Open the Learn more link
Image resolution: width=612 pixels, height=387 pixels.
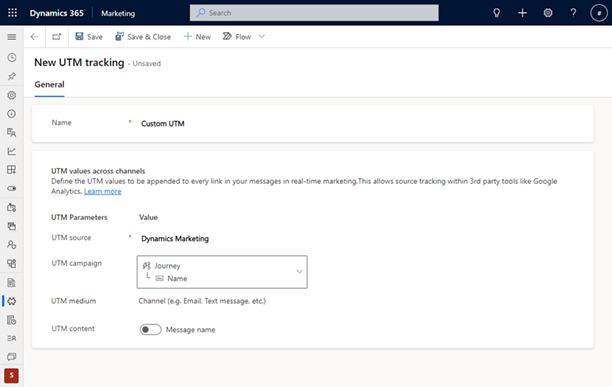tap(103, 191)
